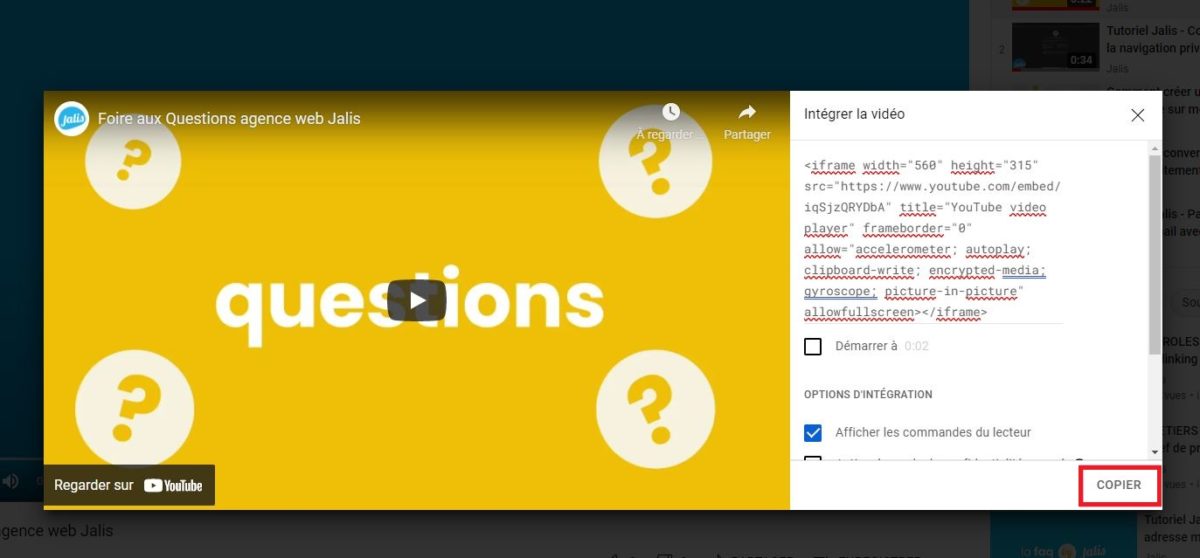
Task: Click the volume speaker icon behind dialog
Action: (11, 482)
